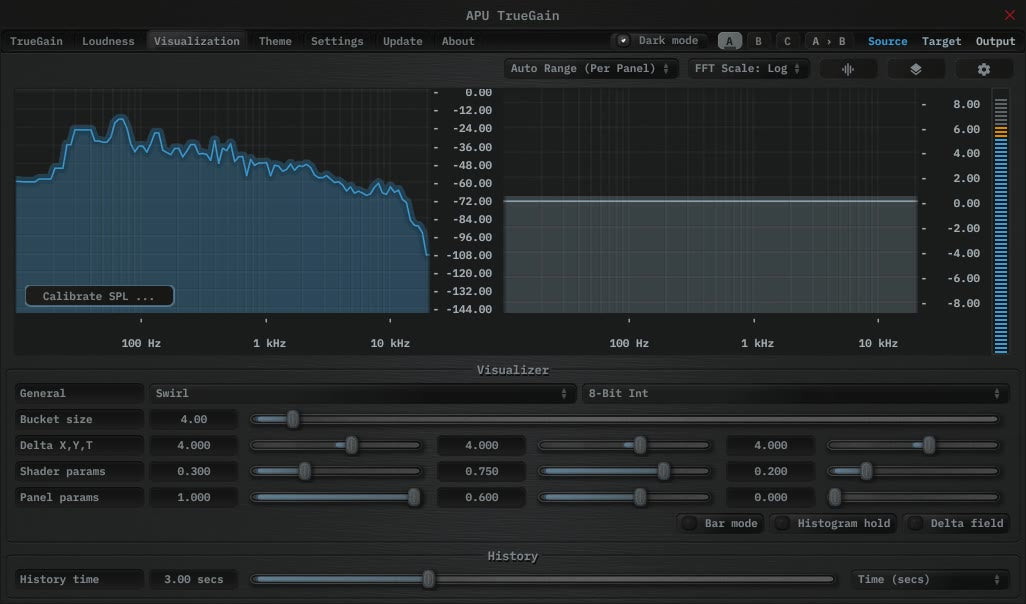The height and width of the screenshot is (604, 1026).
Task: Adjust the Delta X slider
Action: [x=336, y=445]
